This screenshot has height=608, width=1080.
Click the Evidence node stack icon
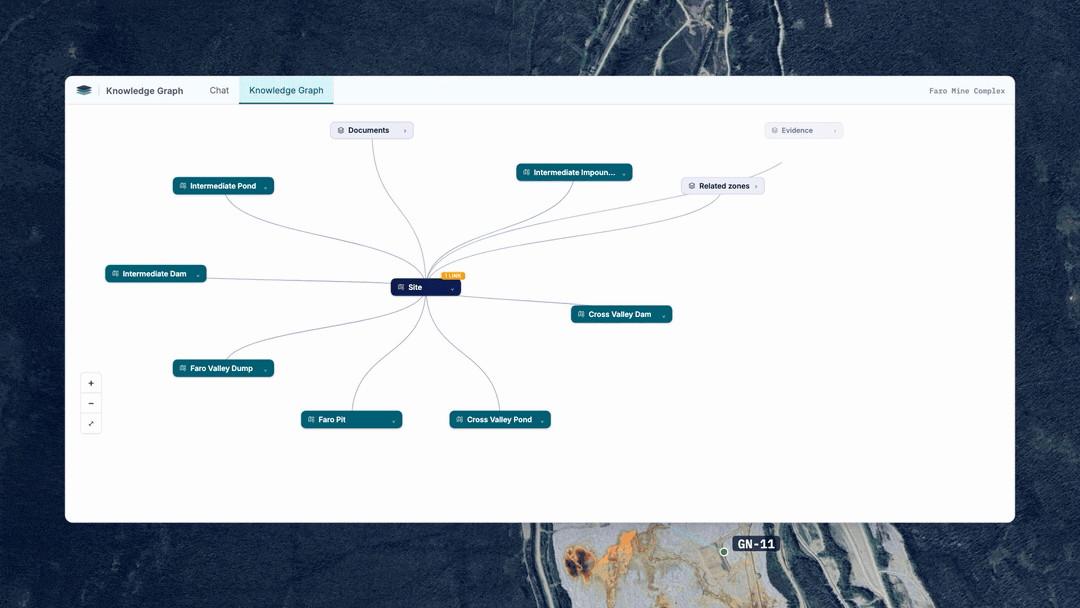point(774,130)
